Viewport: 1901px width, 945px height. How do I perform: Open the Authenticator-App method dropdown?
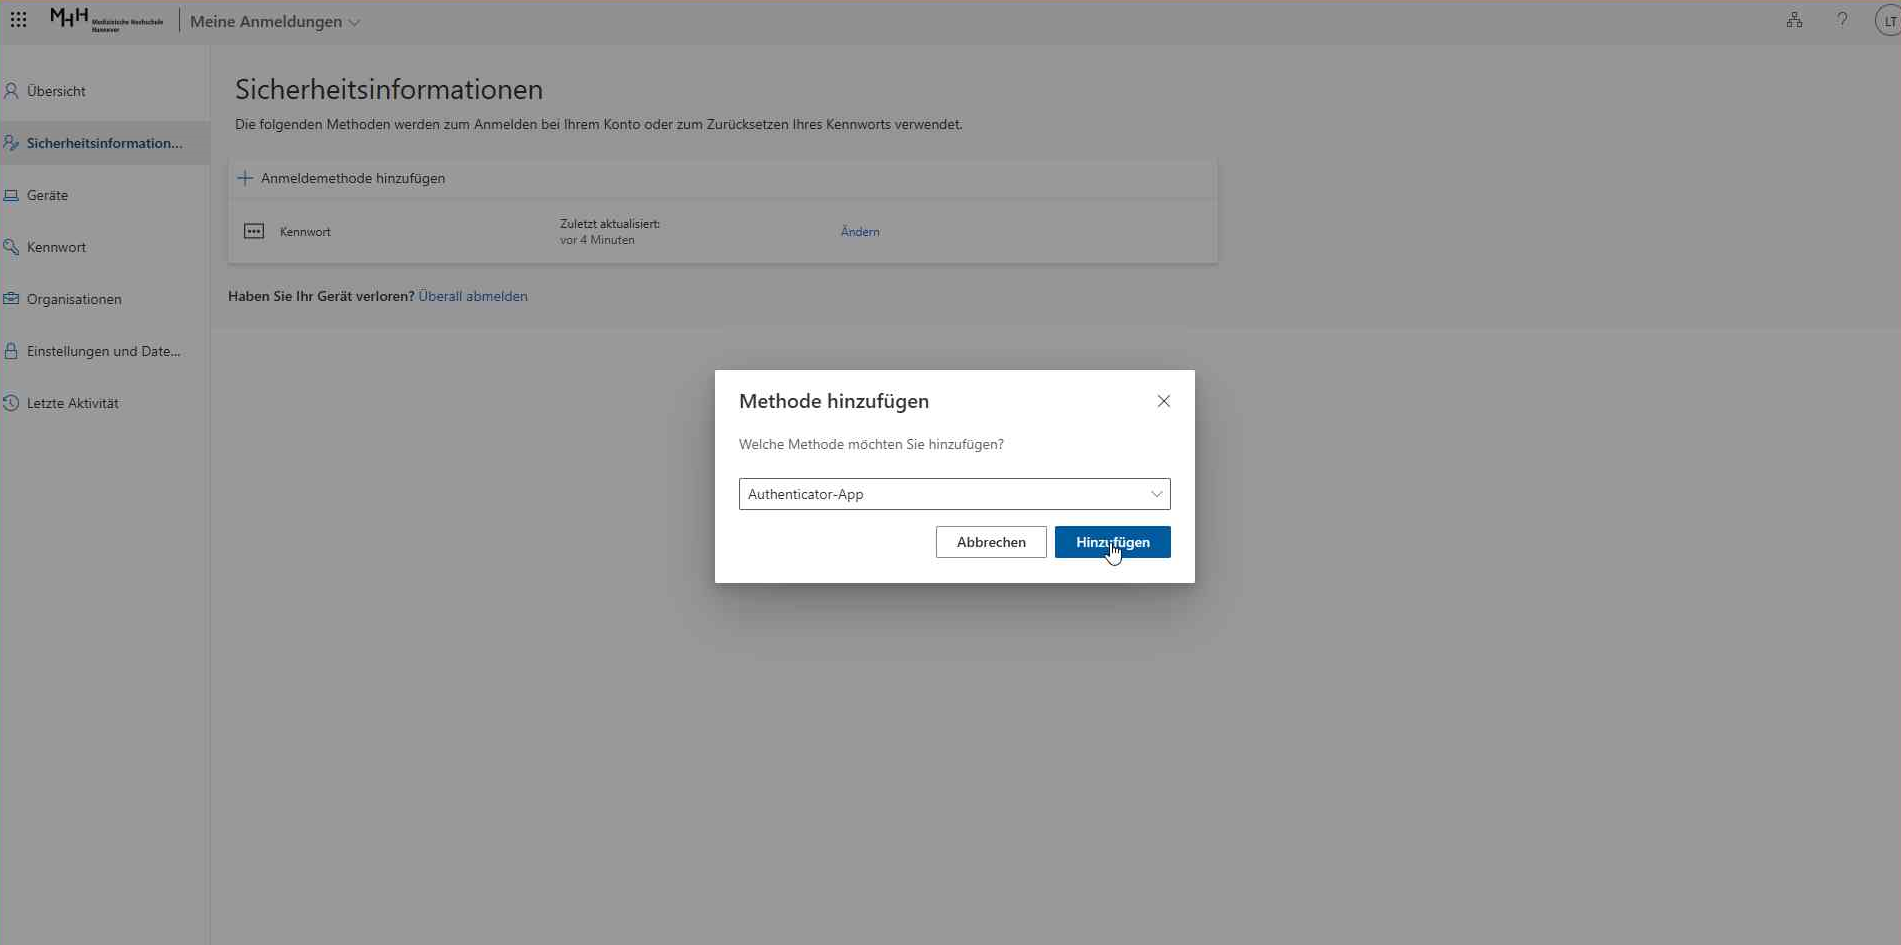click(x=954, y=494)
